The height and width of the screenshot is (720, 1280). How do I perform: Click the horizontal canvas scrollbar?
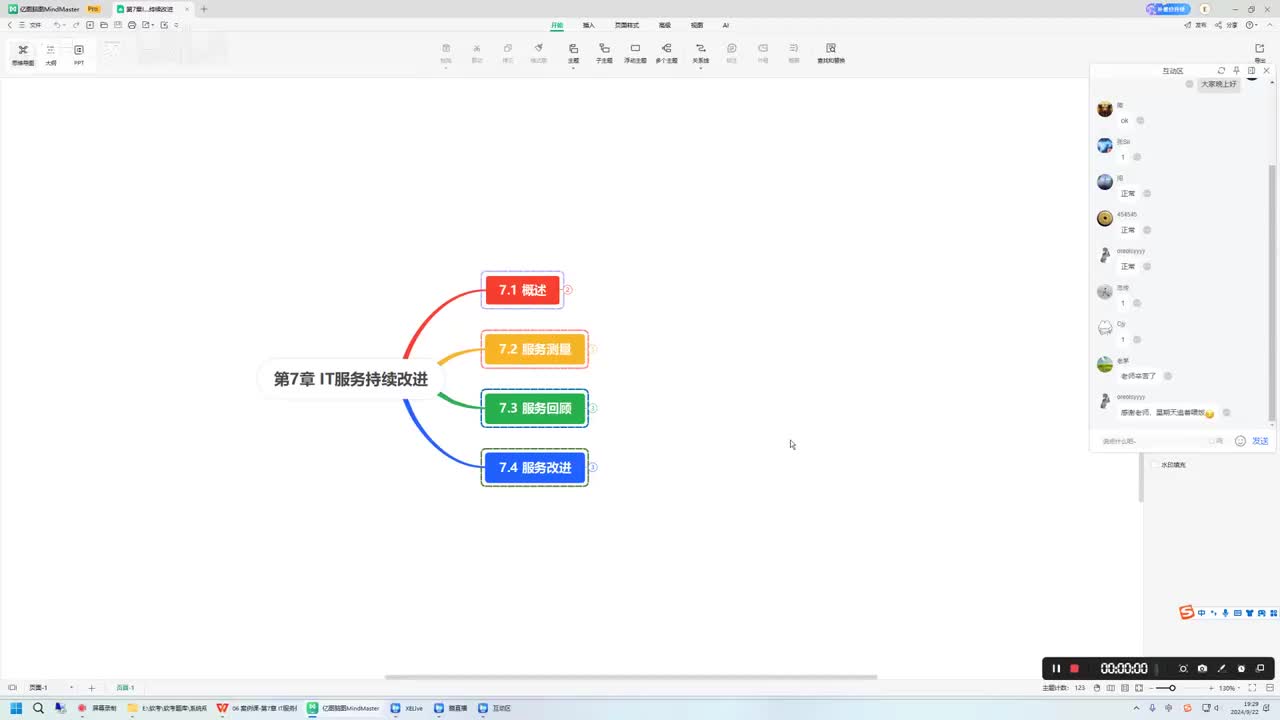point(630,677)
